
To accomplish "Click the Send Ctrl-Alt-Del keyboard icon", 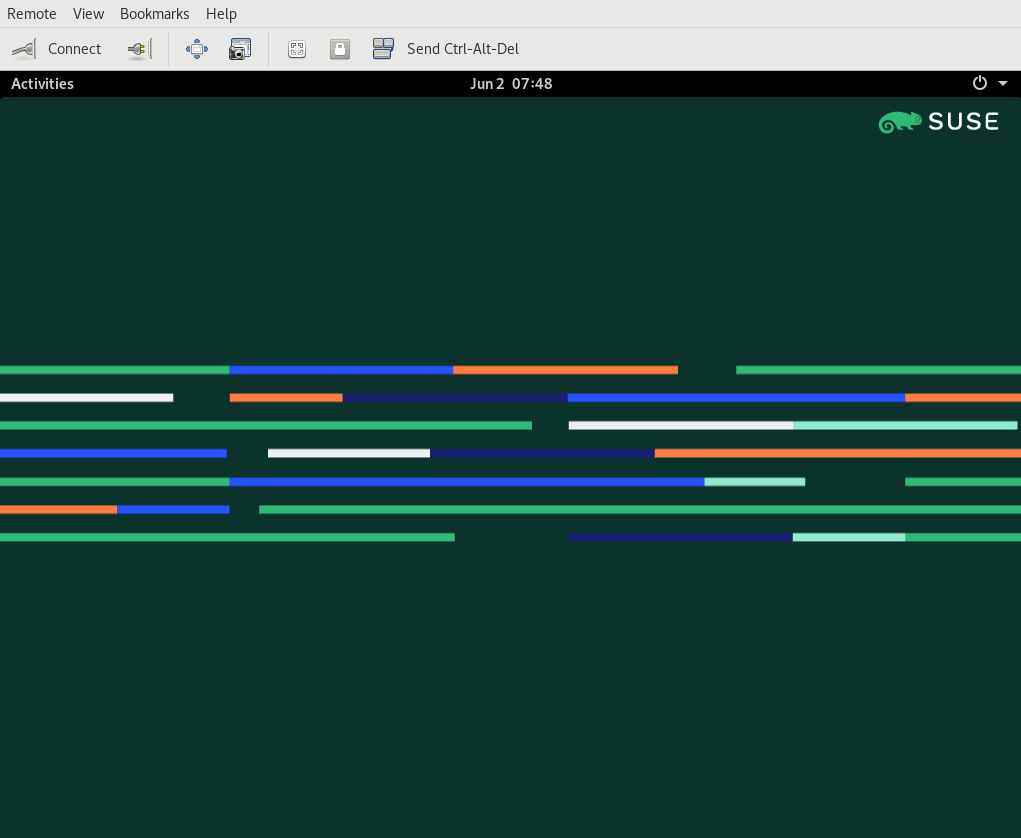I will pos(383,49).
